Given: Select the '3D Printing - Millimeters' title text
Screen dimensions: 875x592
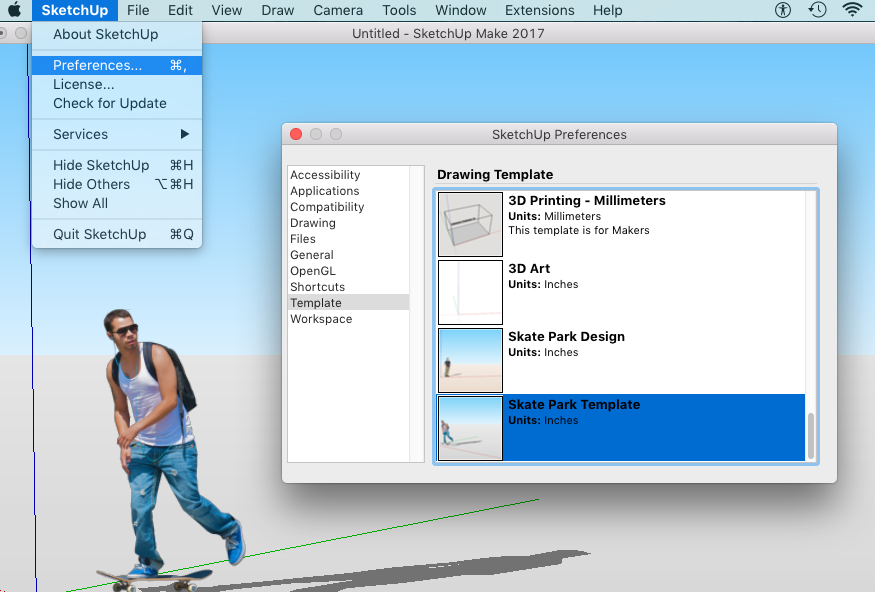Looking at the screenshot, I should (586, 201).
